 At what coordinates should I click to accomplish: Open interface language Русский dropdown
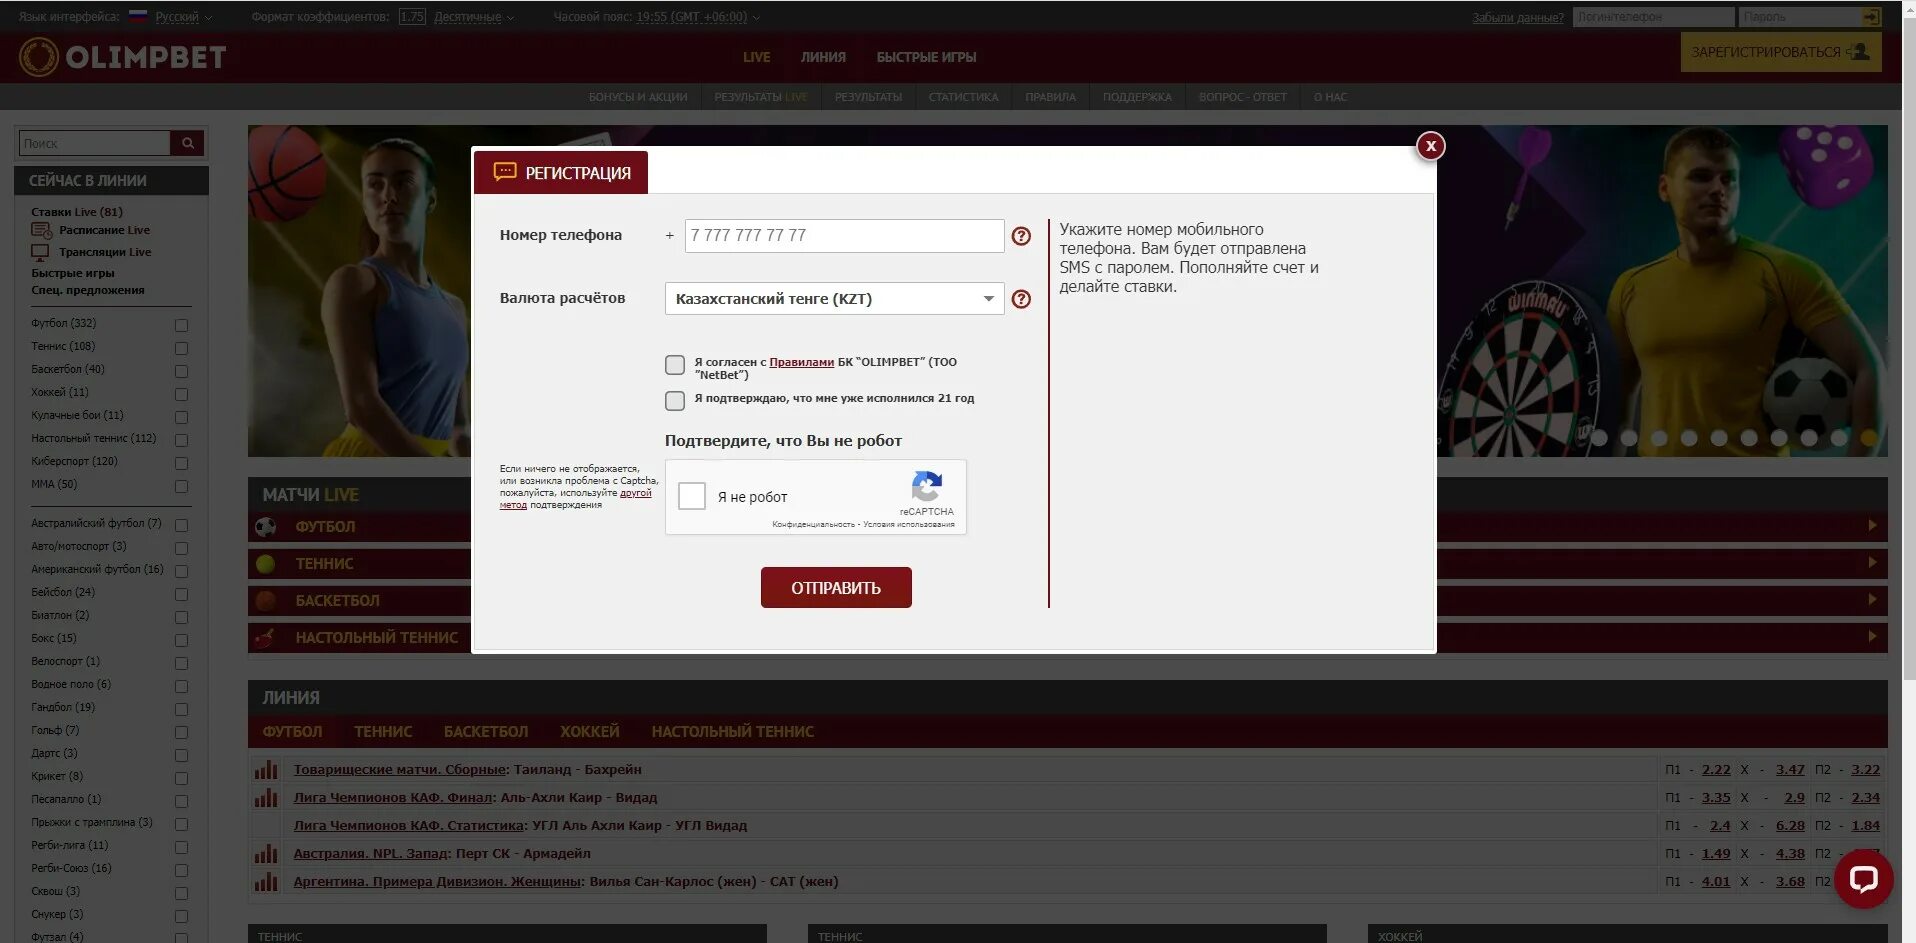tap(184, 17)
